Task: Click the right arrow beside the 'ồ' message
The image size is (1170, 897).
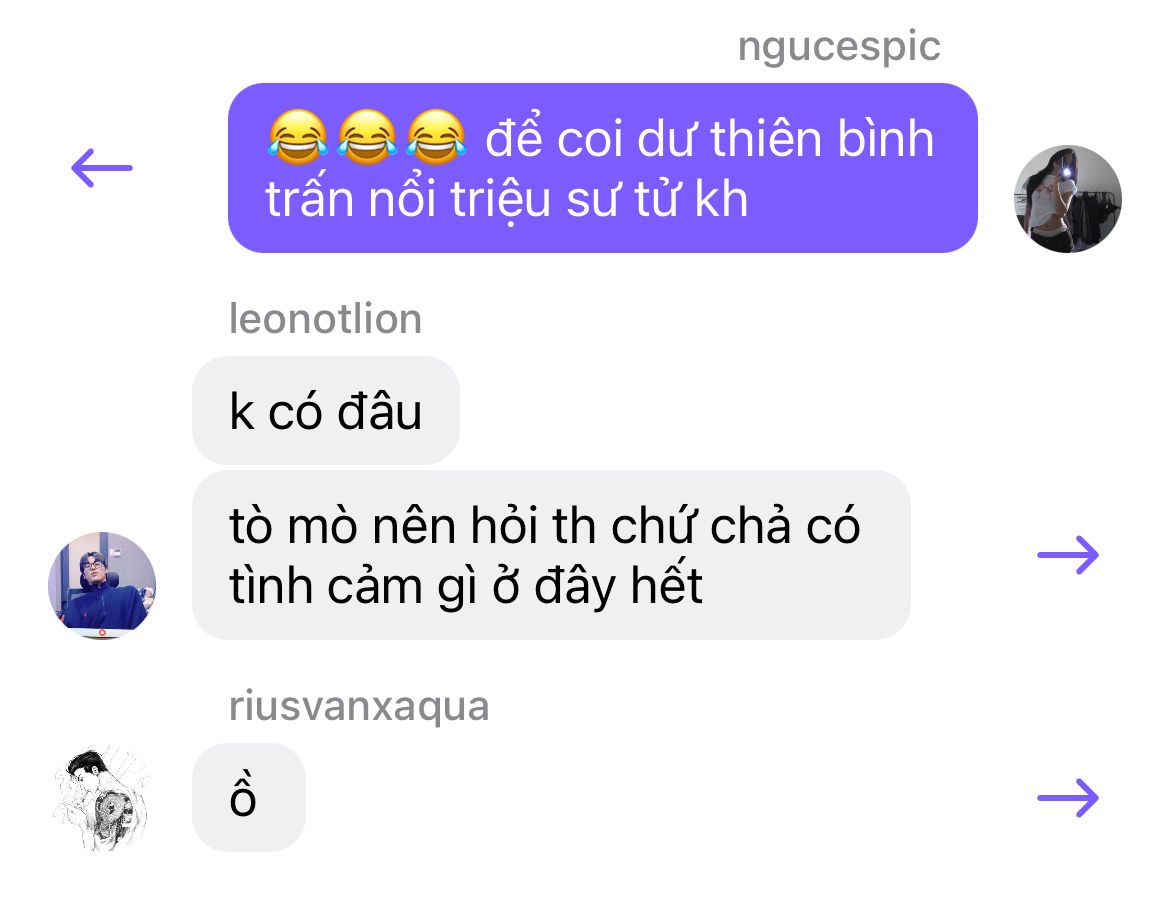Action: coord(1068,798)
